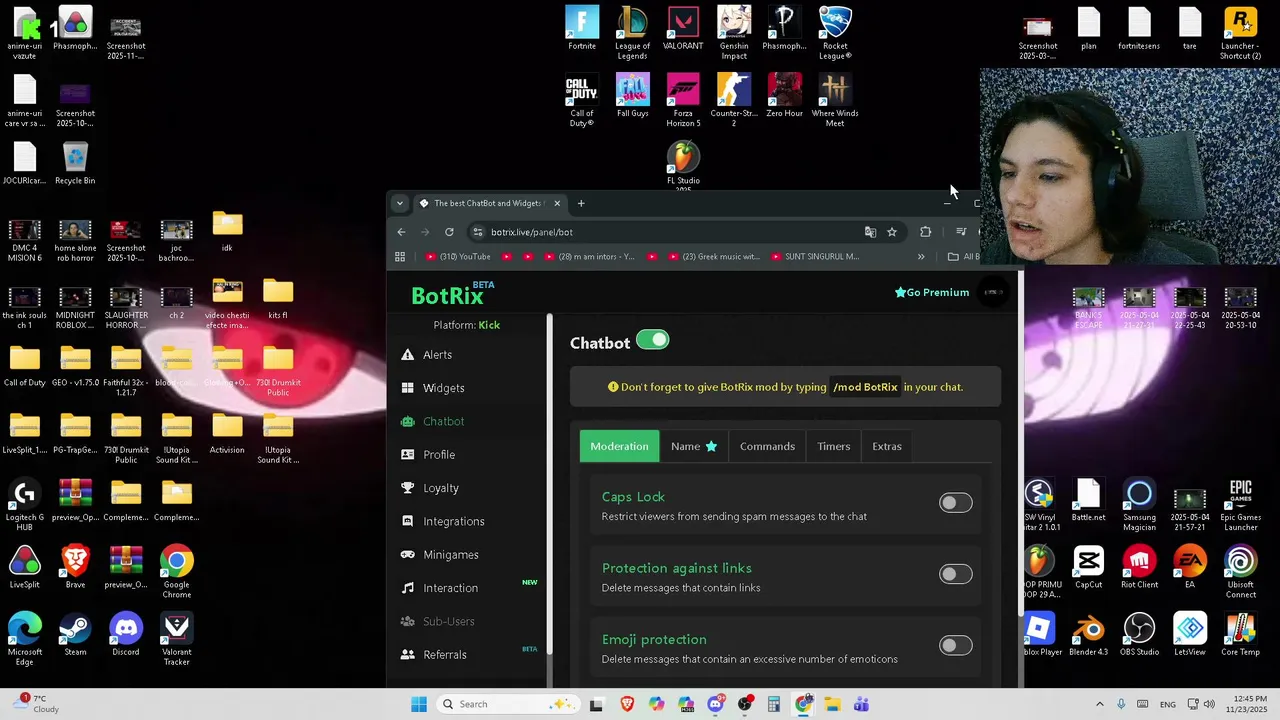Open the tab search dropdown arrow
The image size is (1280, 720).
tap(400, 203)
